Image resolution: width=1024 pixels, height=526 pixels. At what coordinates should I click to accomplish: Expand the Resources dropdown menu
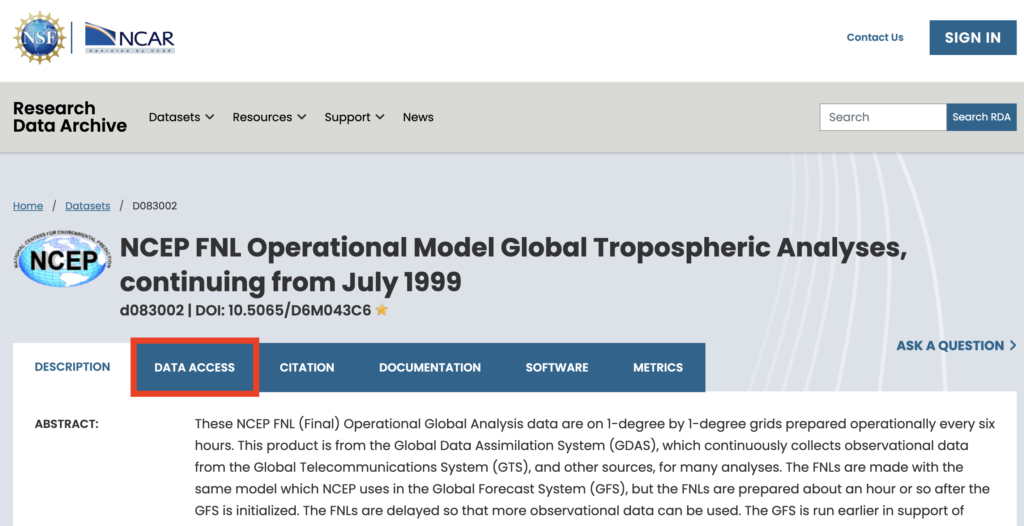pos(270,117)
